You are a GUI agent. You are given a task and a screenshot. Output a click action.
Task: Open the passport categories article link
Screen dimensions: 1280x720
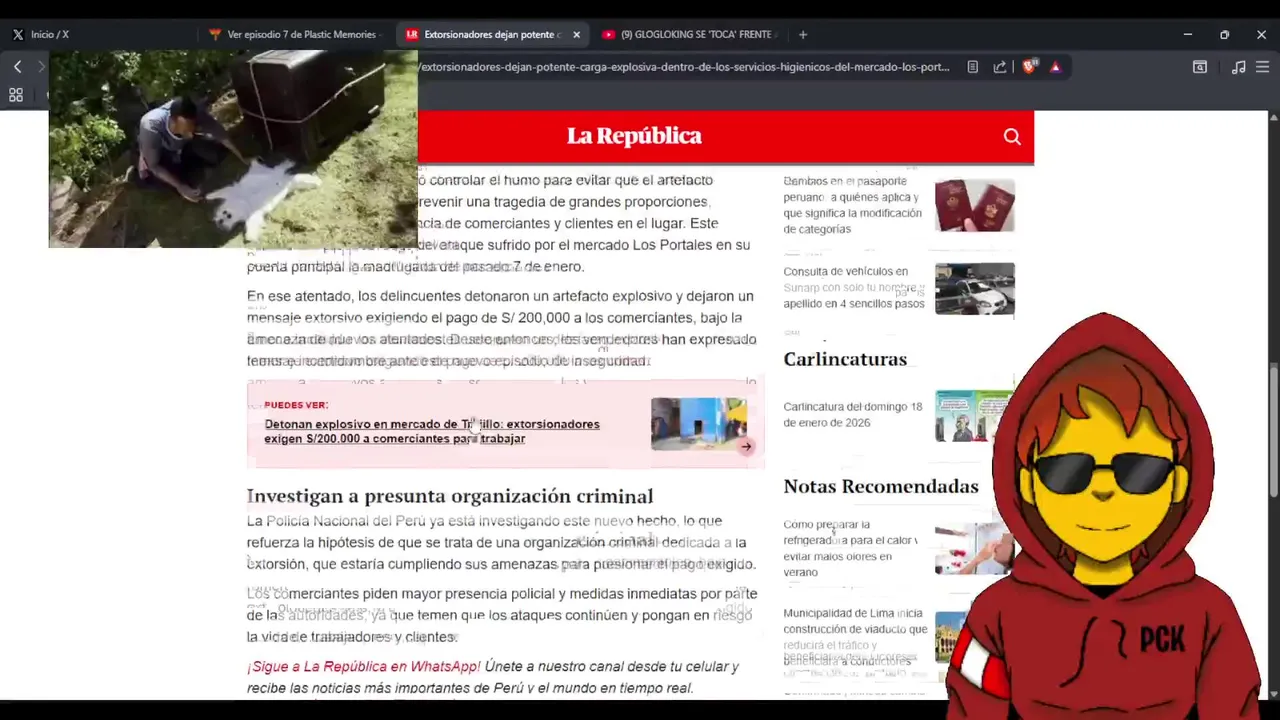coord(853,205)
